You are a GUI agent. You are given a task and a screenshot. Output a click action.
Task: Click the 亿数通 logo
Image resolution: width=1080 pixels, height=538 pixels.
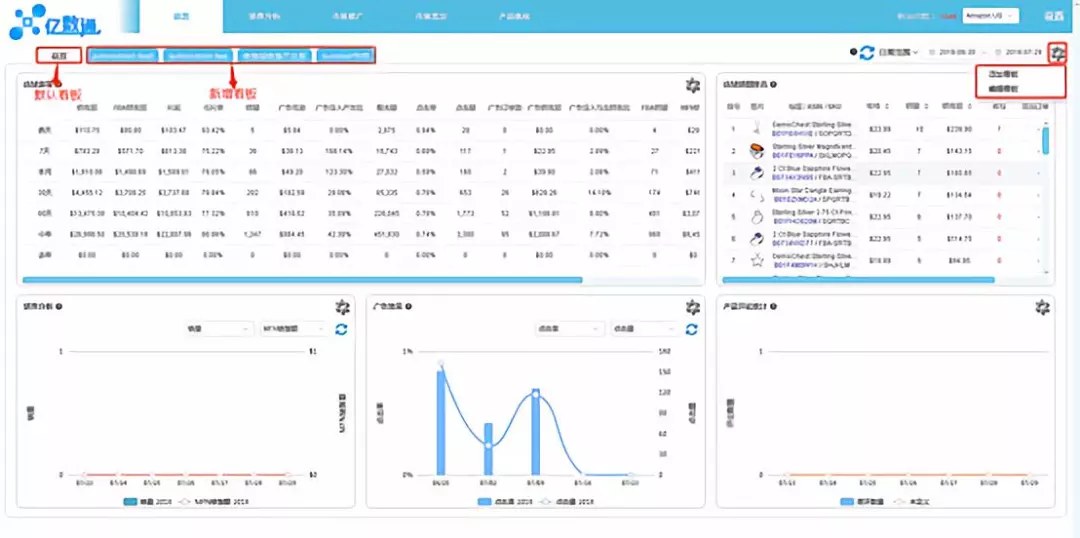pos(55,22)
